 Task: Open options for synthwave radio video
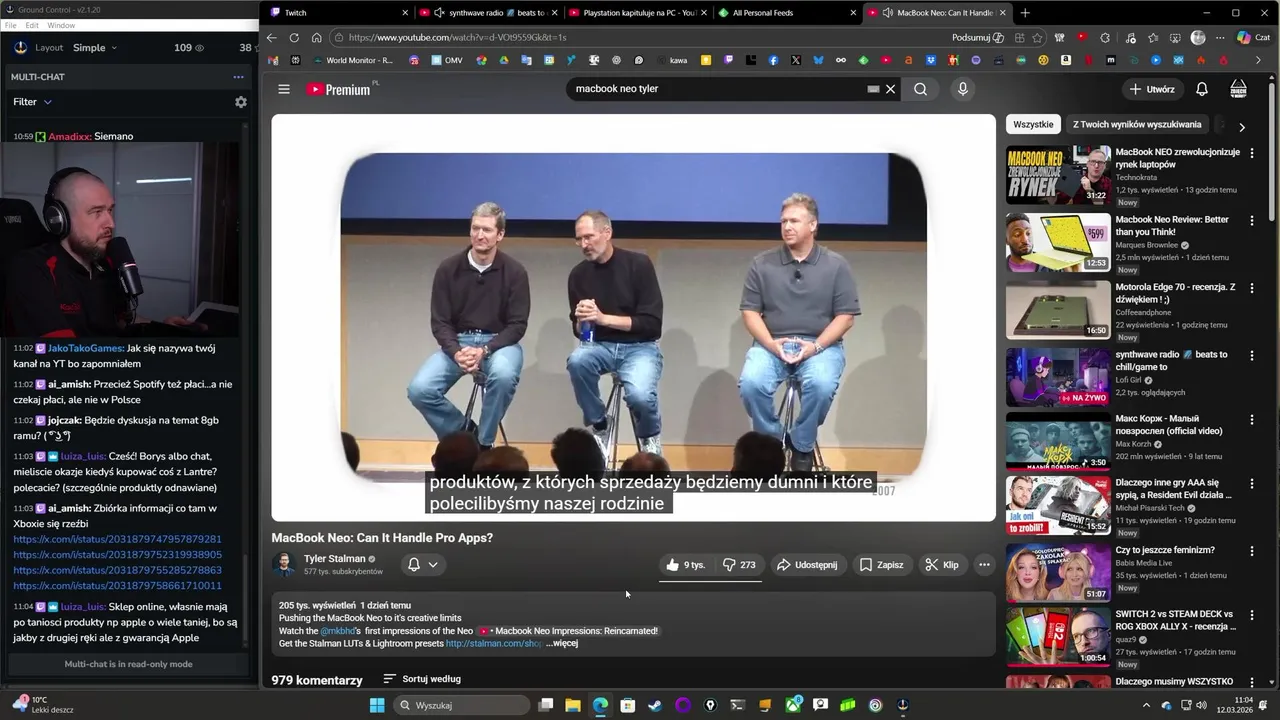tap(1251, 355)
